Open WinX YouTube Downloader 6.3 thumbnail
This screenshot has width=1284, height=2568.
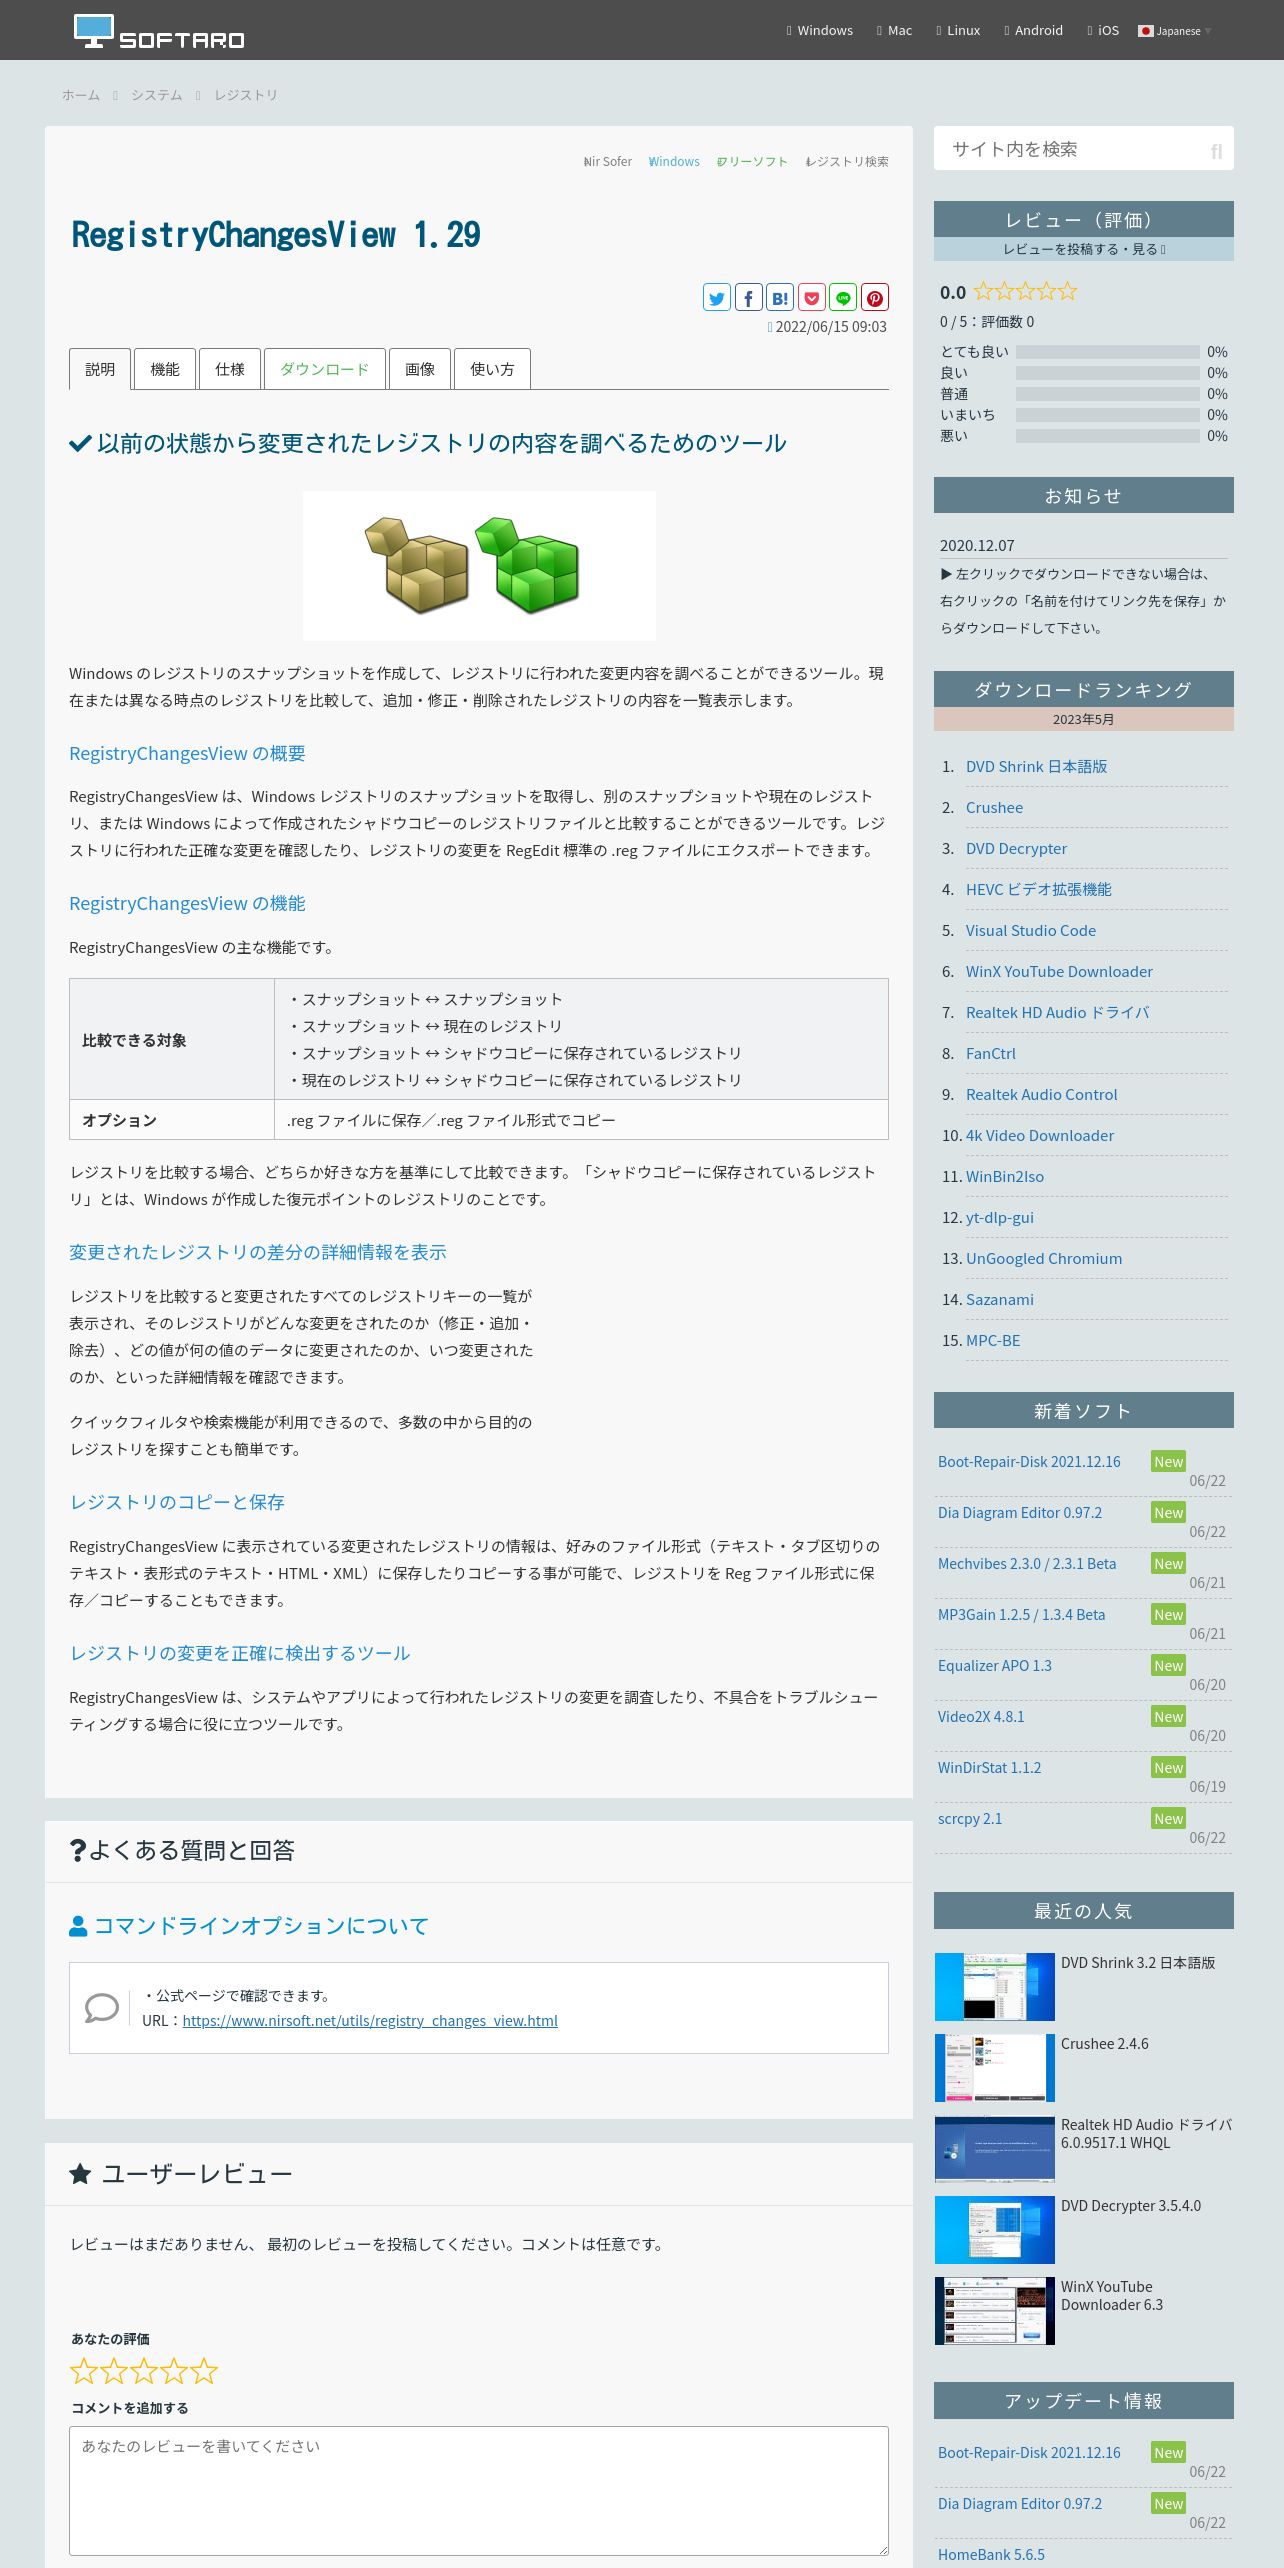(x=995, y=2310)
